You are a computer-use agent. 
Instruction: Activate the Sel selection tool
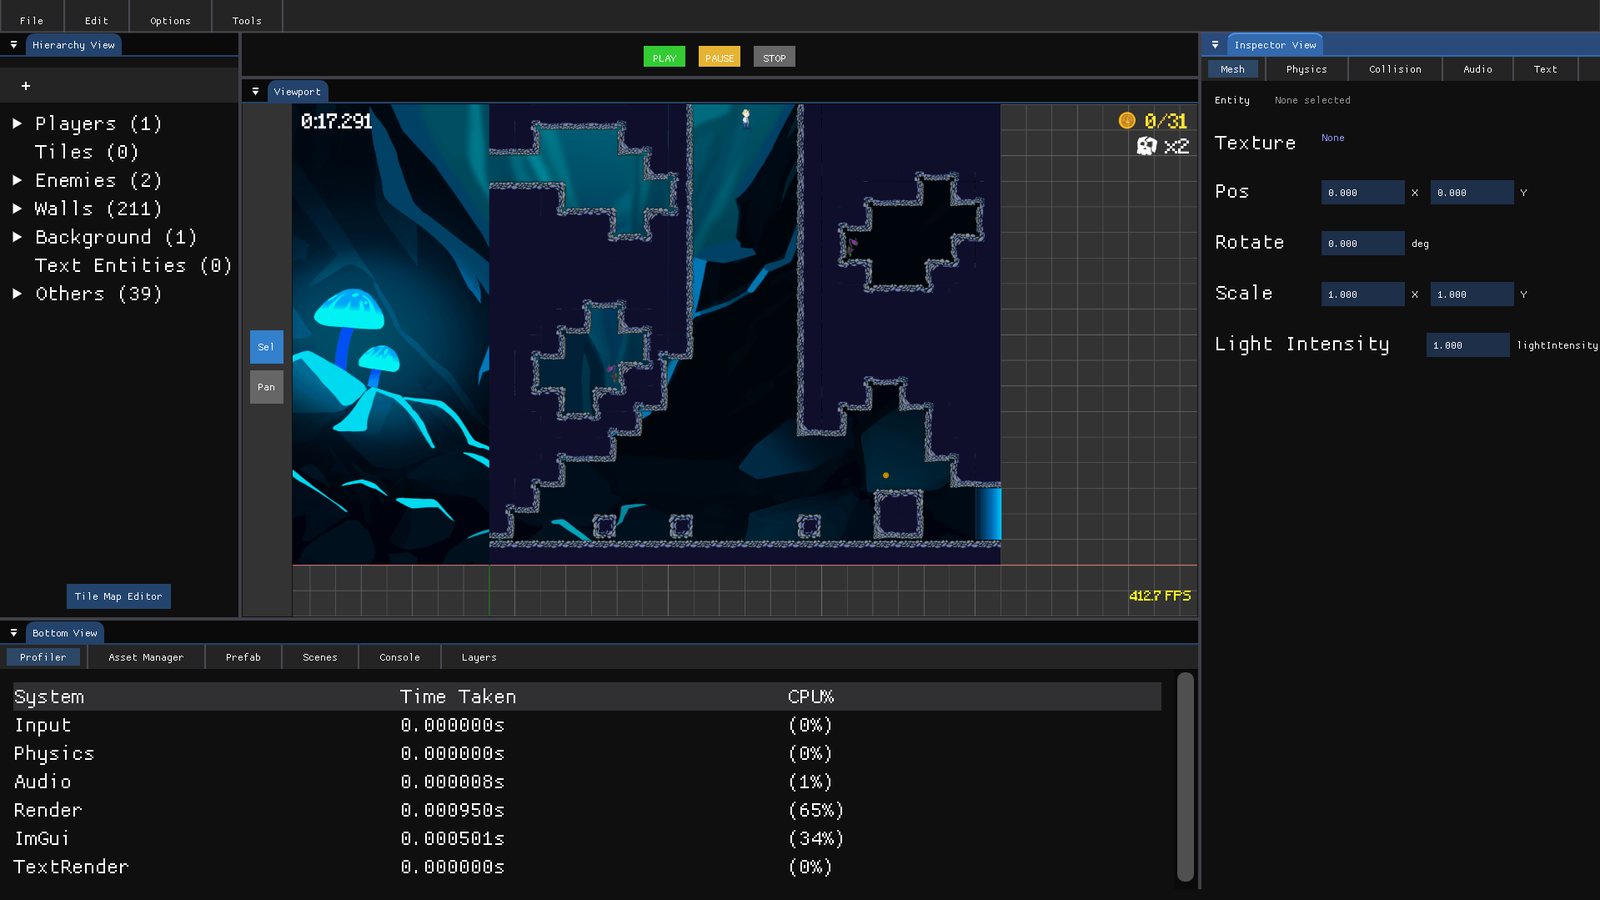[266, 347]
